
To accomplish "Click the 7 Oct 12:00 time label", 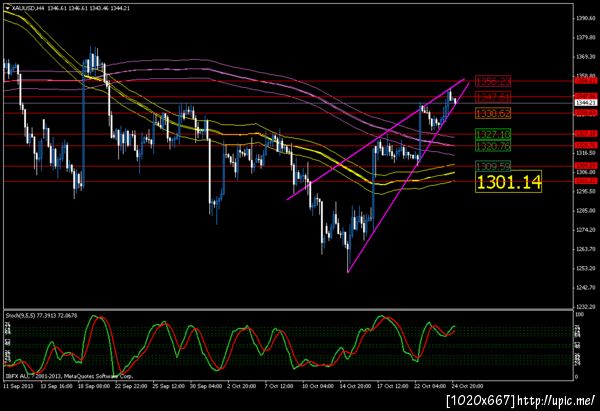I will click(x=279, y=386).
